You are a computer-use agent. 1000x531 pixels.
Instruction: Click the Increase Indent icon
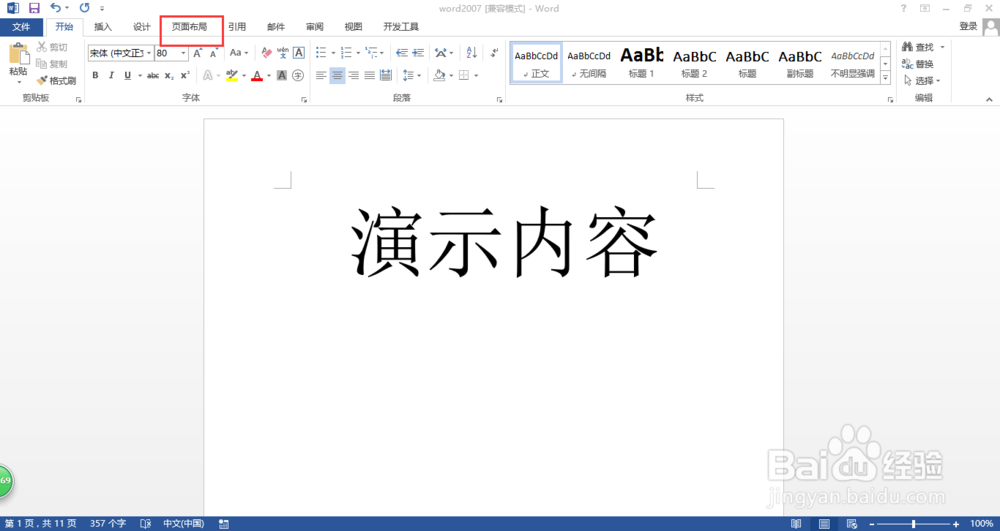pos(418,53)
